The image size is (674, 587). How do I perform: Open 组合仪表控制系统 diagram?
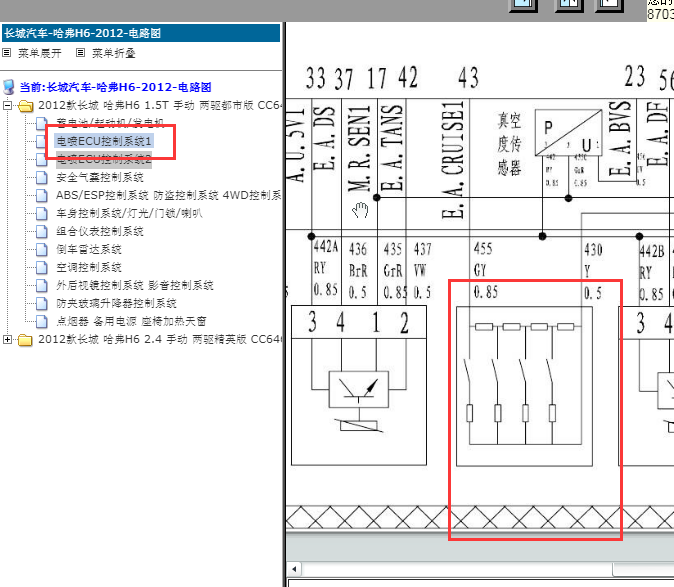pos(100,232)
